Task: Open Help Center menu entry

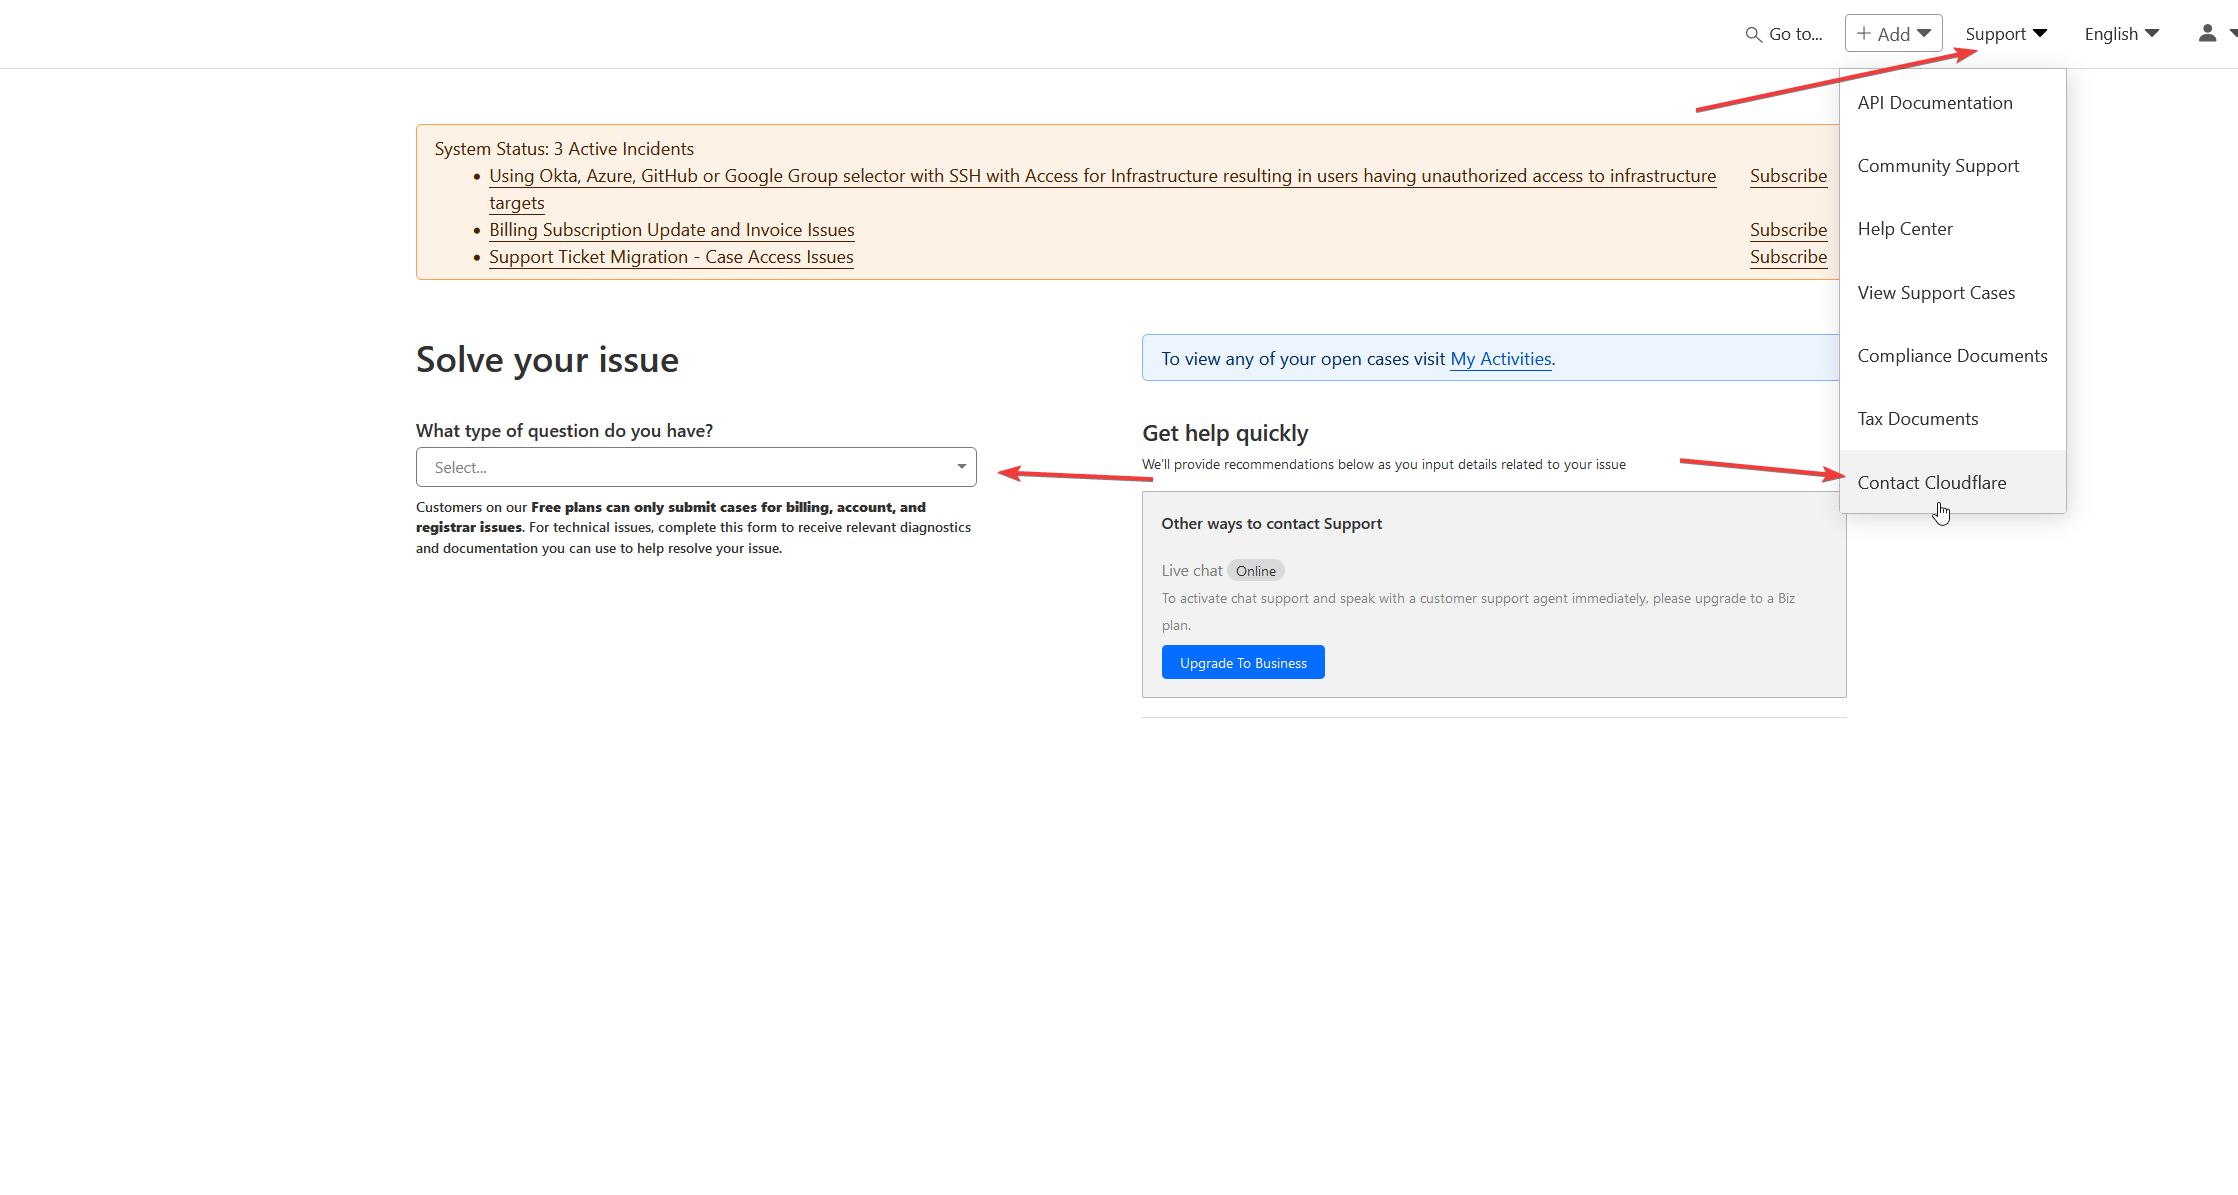Action: (1904, 229)
